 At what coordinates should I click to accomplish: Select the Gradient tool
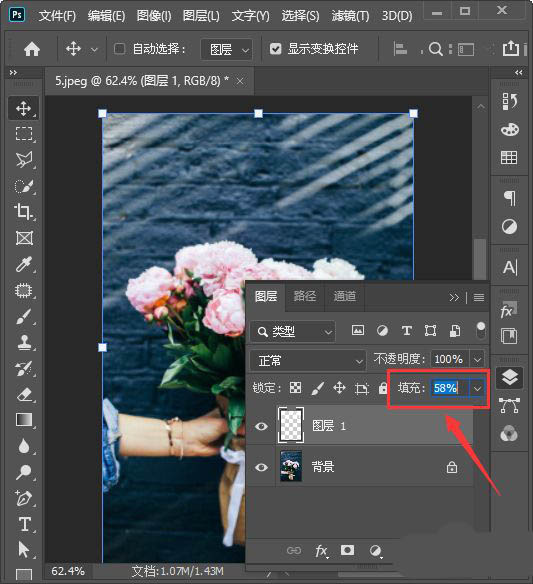coord(24,420)
